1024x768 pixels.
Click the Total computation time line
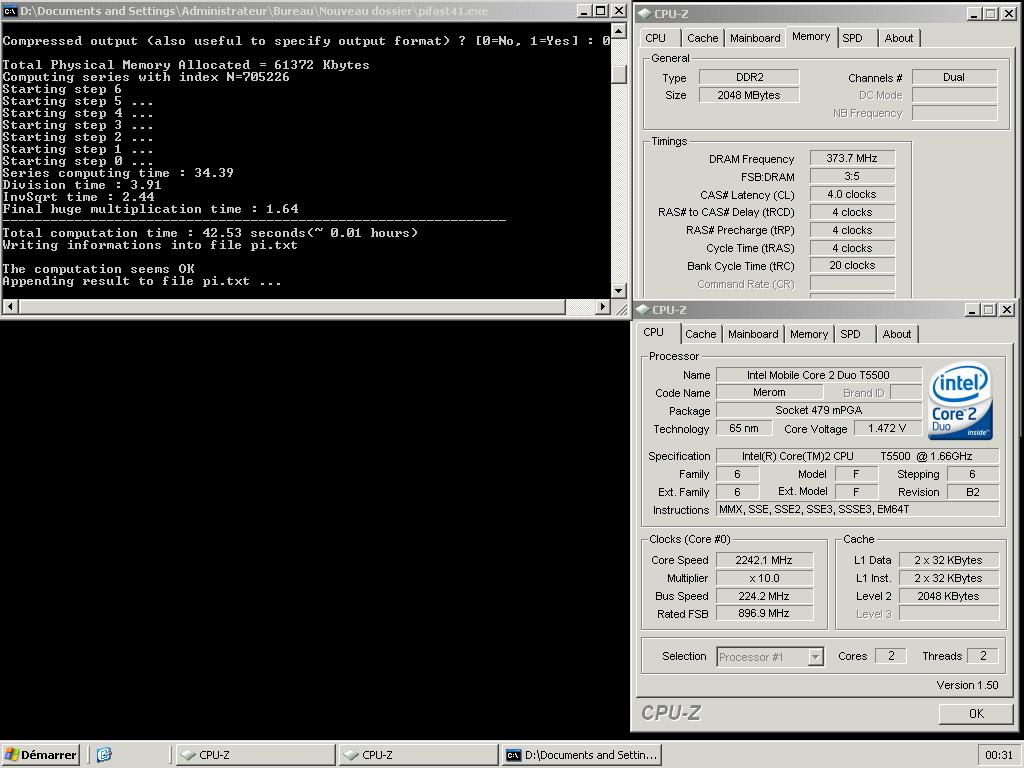(x=210, y=233)
